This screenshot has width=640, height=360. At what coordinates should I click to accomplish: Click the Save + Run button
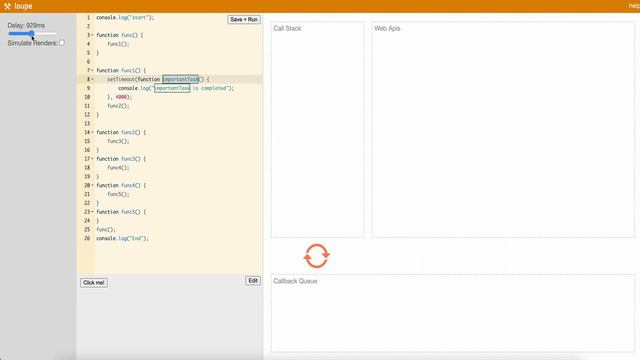coord(244,19)
